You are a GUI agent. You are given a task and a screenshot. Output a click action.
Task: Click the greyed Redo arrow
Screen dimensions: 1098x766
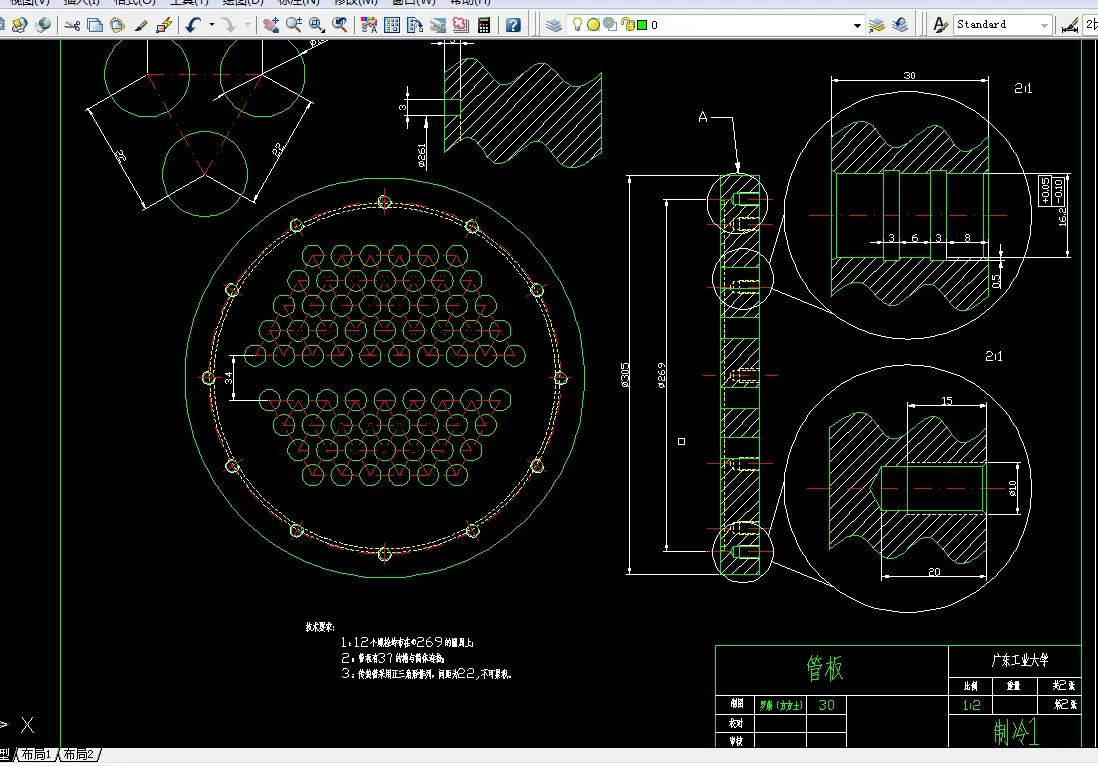(228, 25)
